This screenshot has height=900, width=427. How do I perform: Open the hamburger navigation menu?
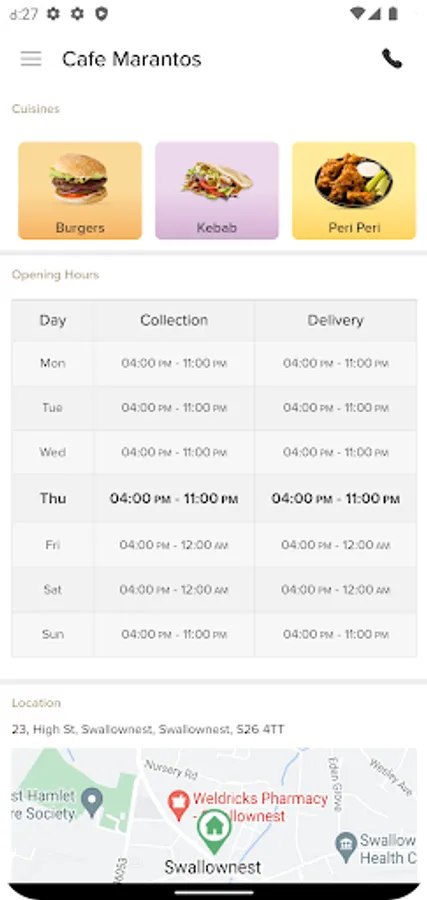[x=31, y=59]
